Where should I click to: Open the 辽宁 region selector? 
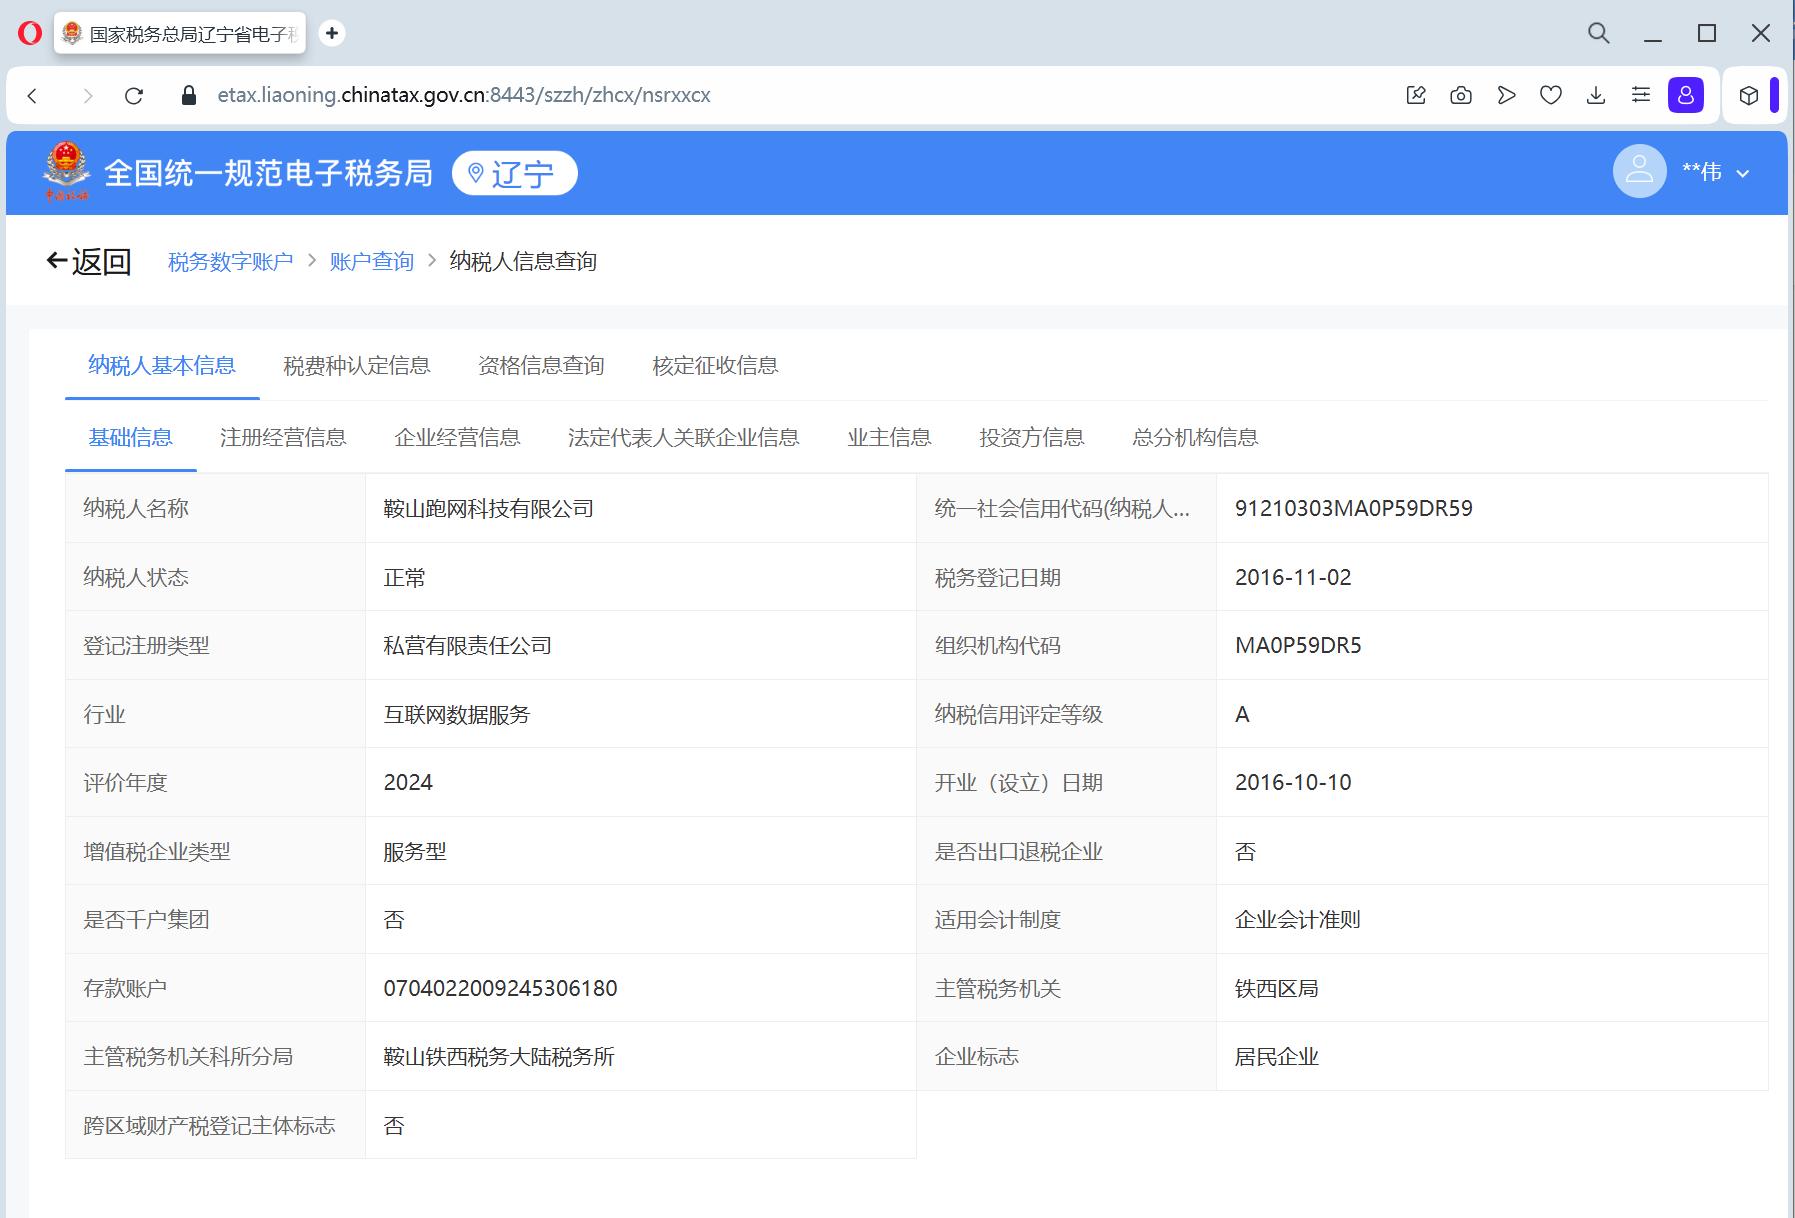click(514, 173)
